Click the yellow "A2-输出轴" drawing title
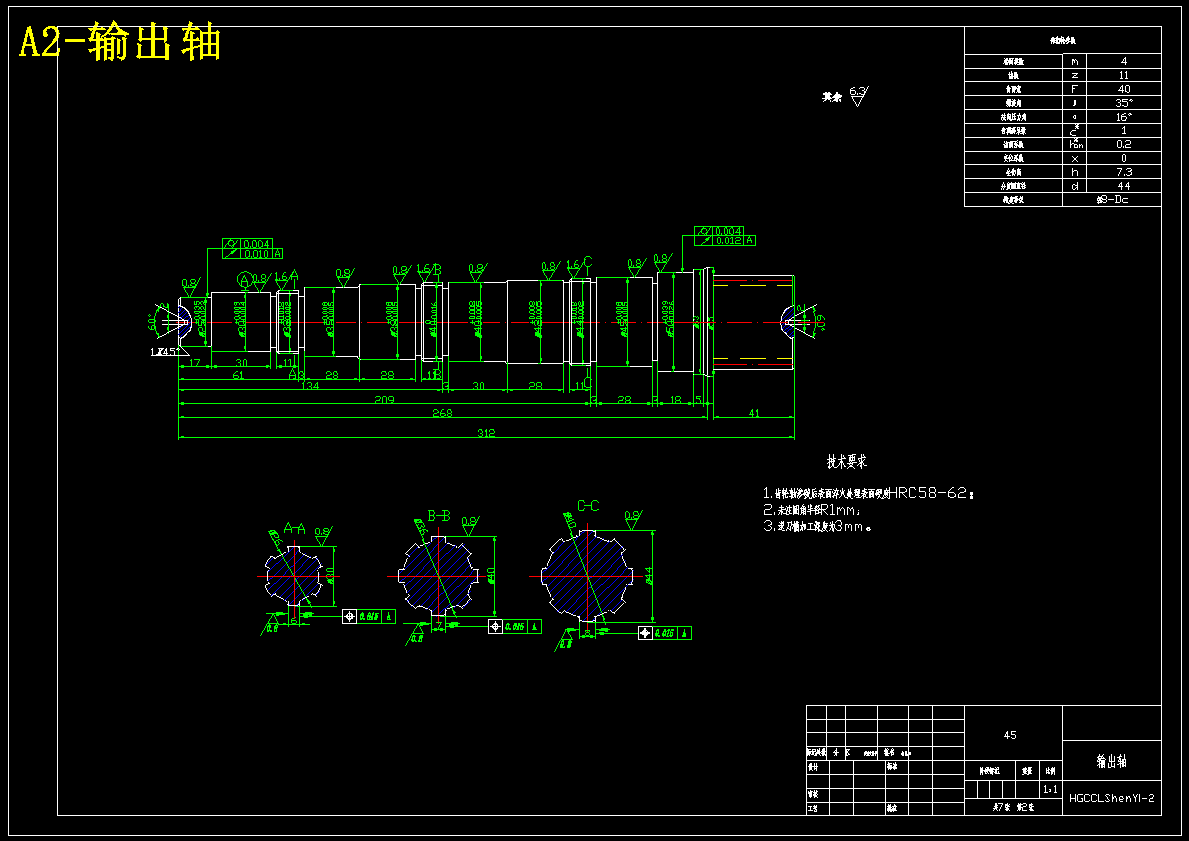The width and height of the screenshot is (1189, 841). (x=120, y=42)
